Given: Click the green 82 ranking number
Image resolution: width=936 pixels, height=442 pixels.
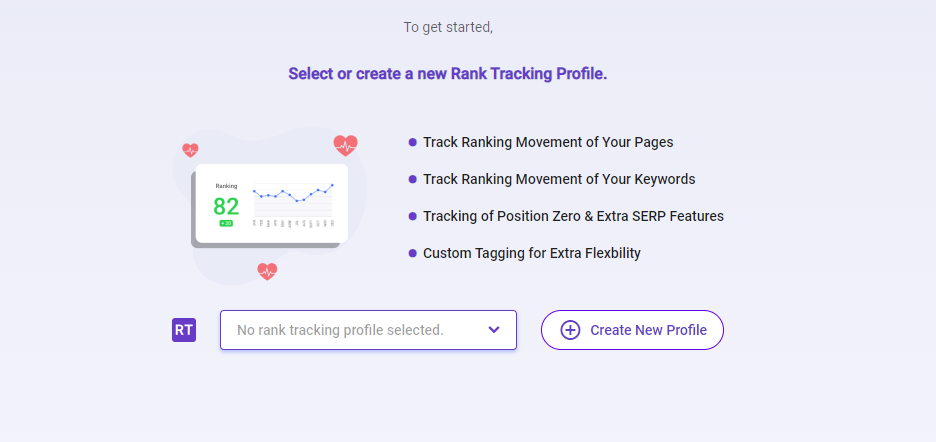Looking at the screenshot, I should (x=226, y=207).
